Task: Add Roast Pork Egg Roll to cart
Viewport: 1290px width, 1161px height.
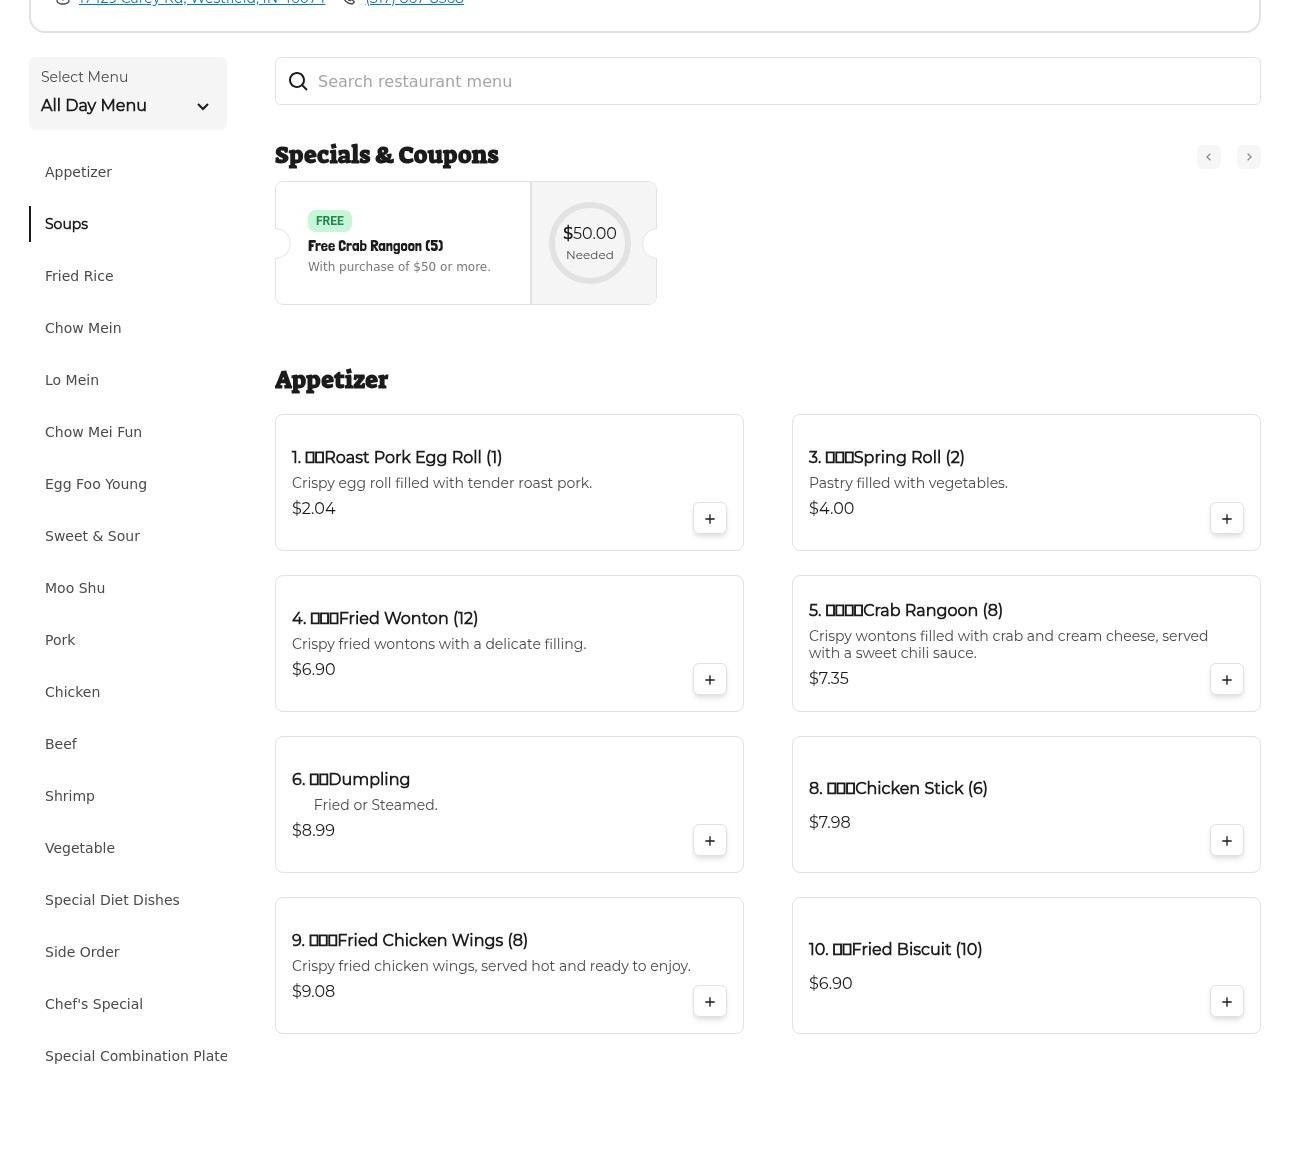Action: point(709,519)
